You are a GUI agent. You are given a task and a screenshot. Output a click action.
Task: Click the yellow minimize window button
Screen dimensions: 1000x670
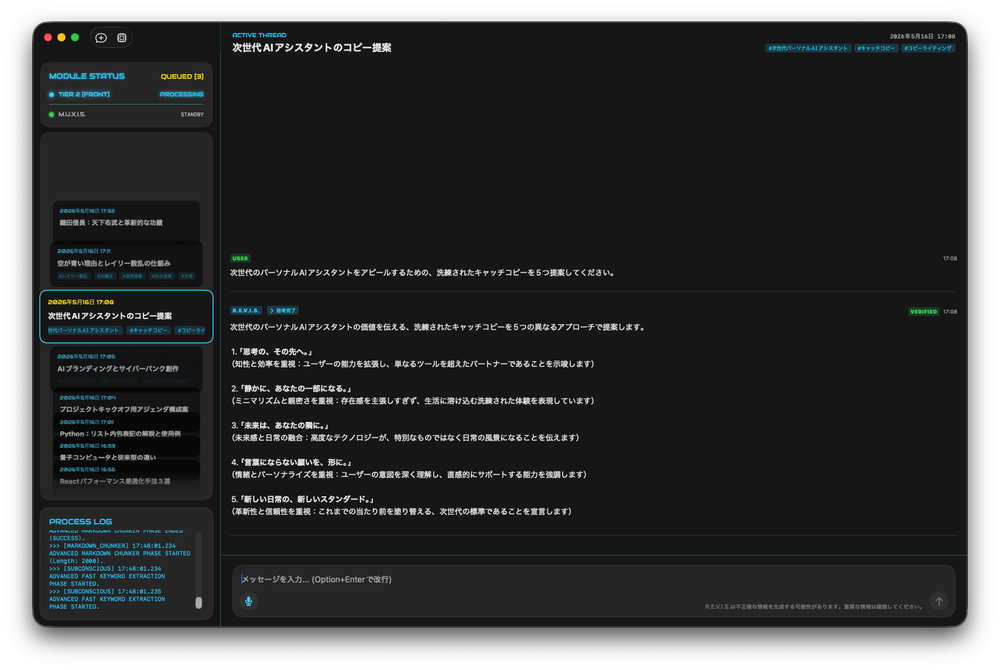(61, 38)
